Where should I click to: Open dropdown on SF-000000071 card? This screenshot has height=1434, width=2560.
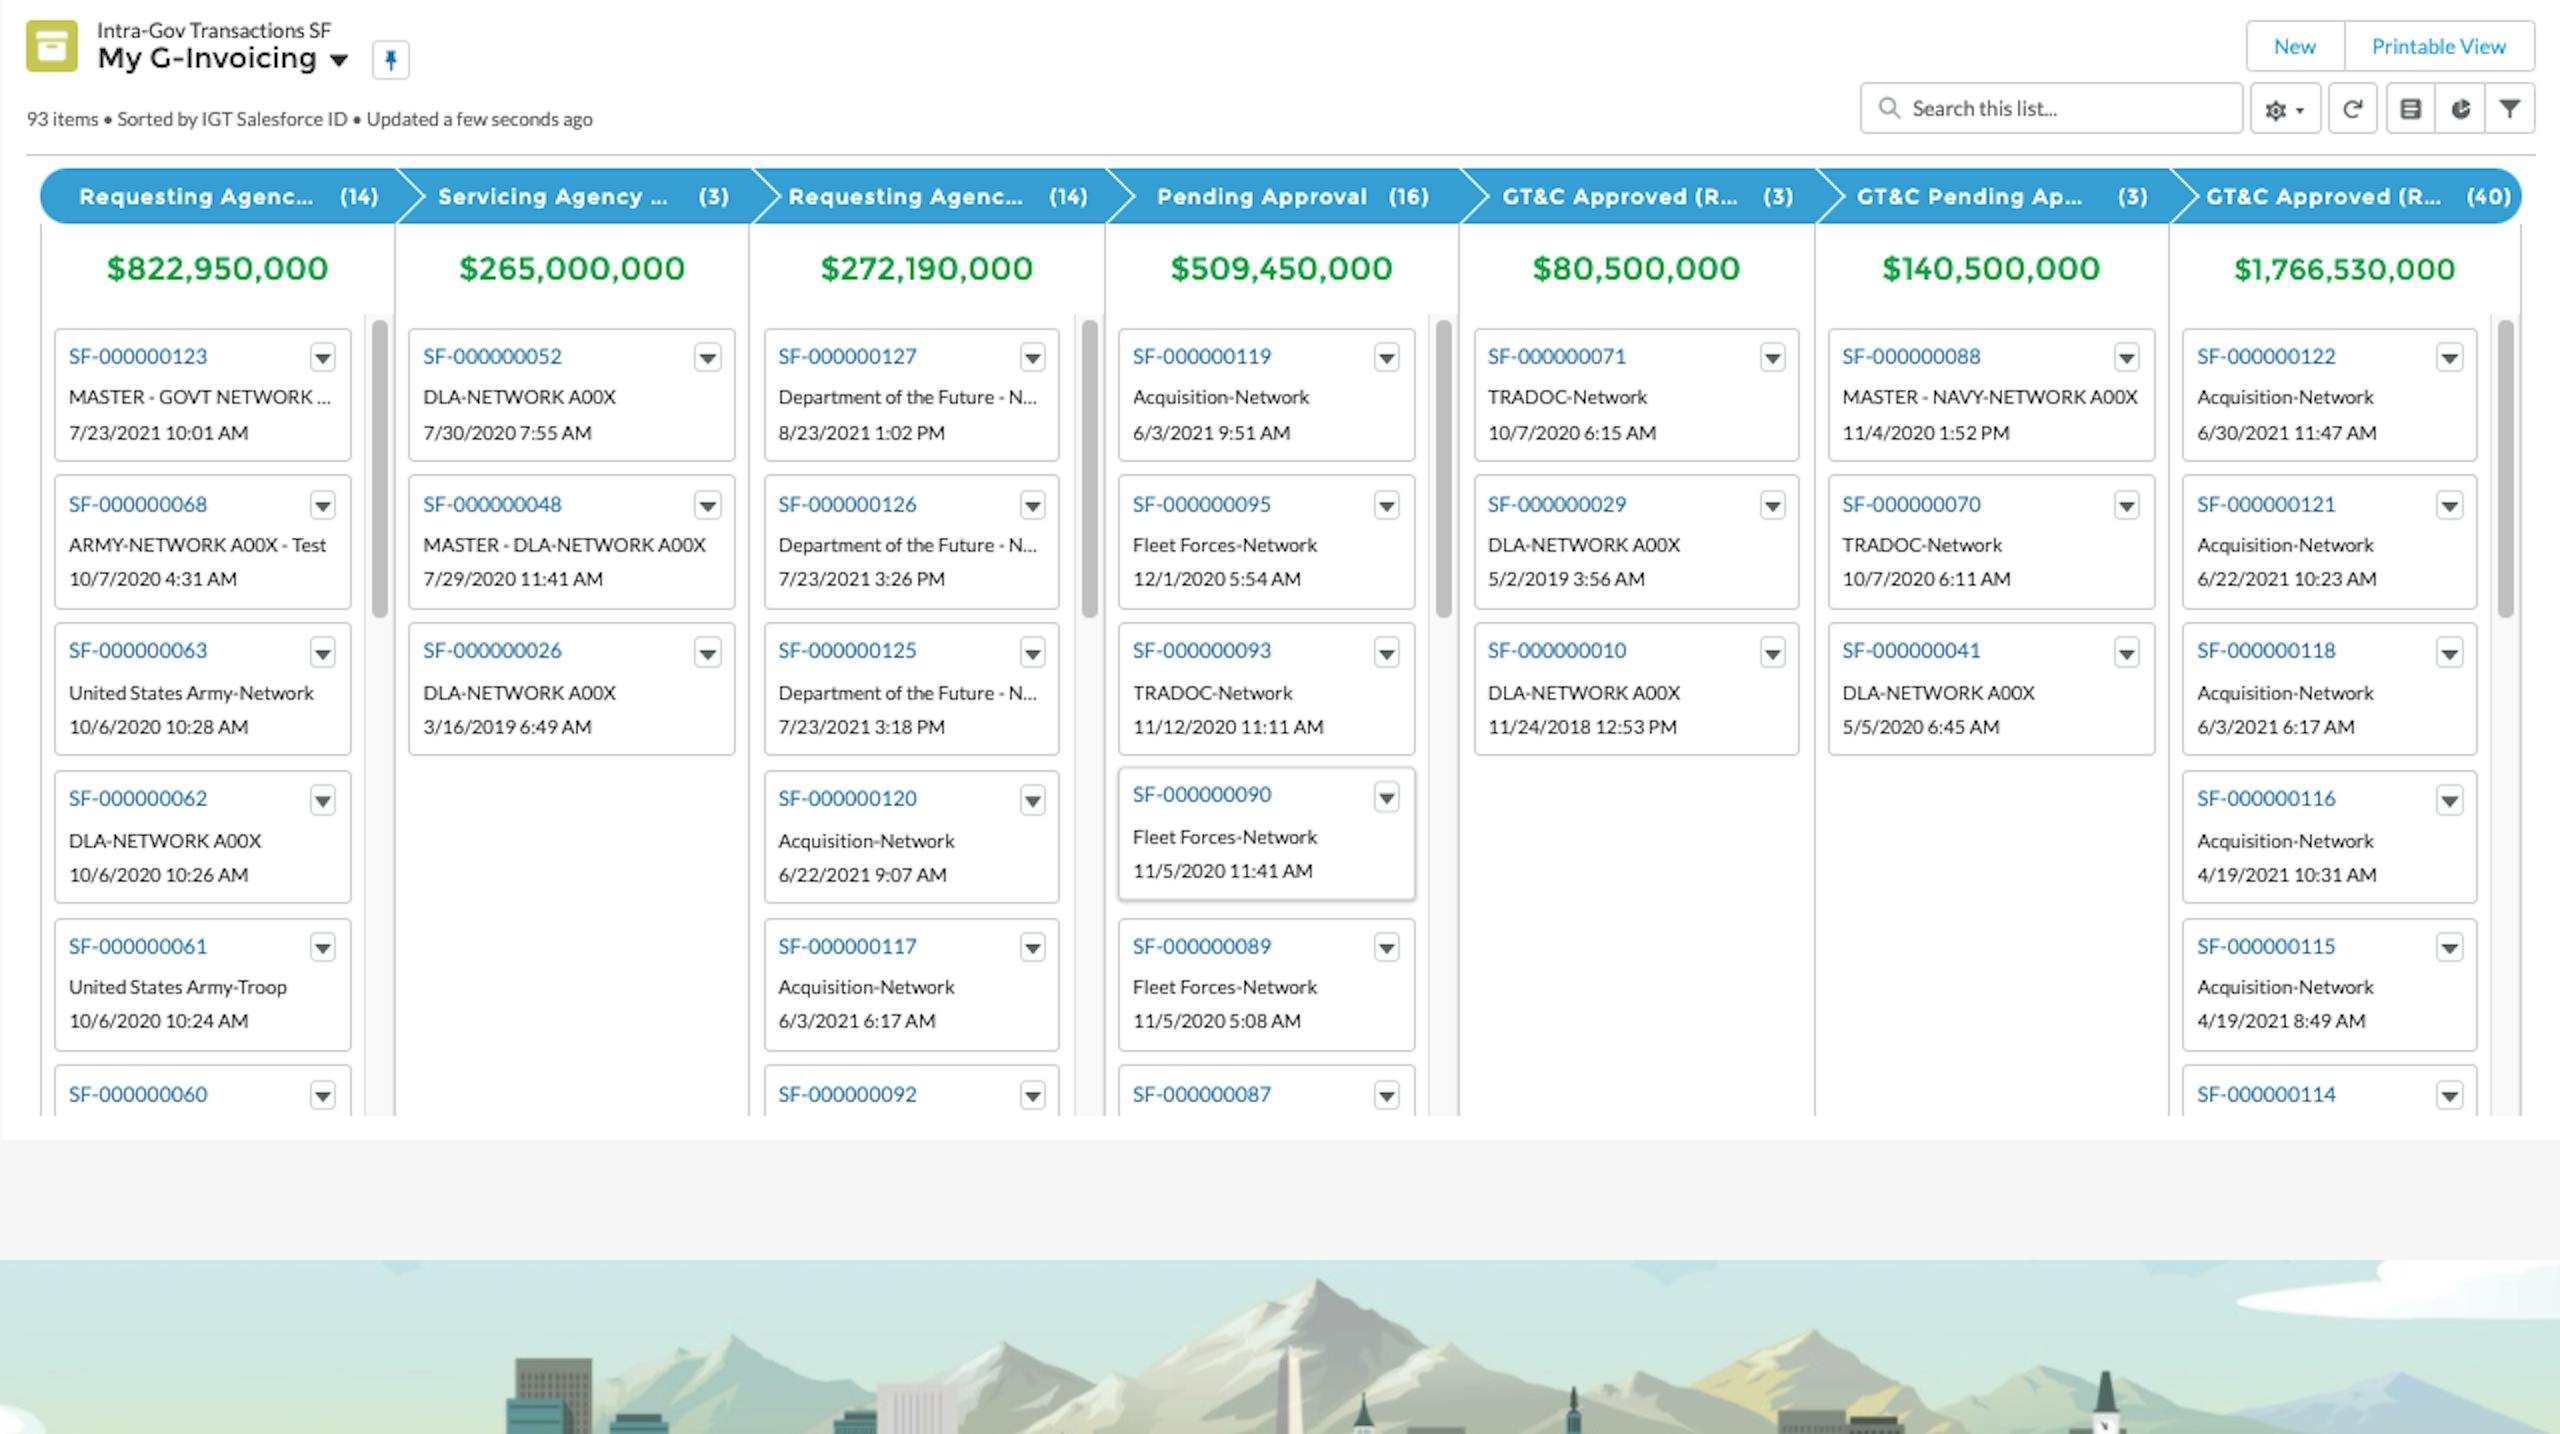[1772, 357]
